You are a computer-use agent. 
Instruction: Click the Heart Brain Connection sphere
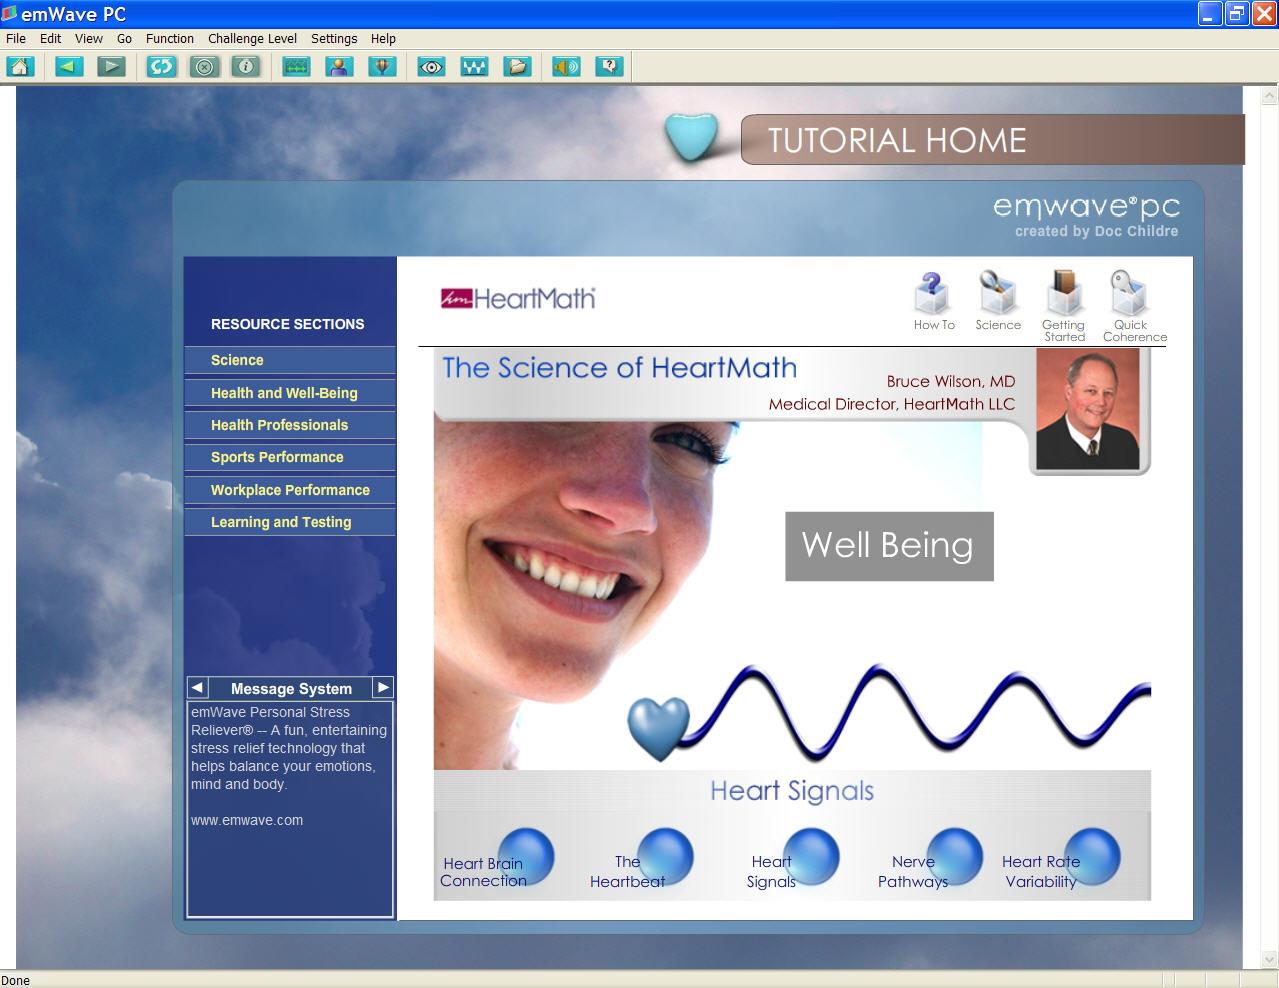[x=526, y=856]
